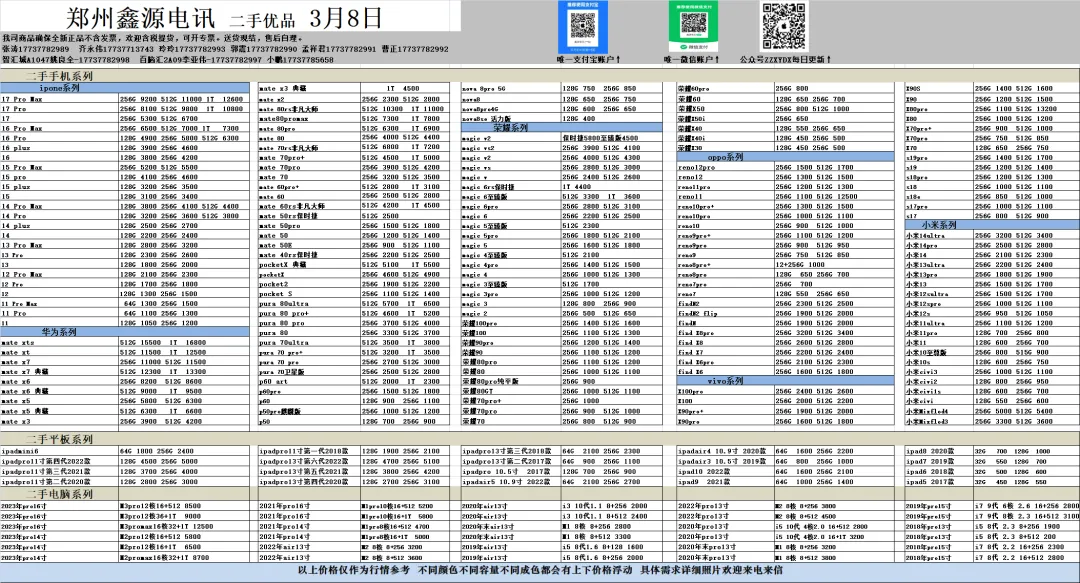Select price cell 256G 3200 512G 3400
Screen dimensions: 1080x583
(x=1014, y=236)
